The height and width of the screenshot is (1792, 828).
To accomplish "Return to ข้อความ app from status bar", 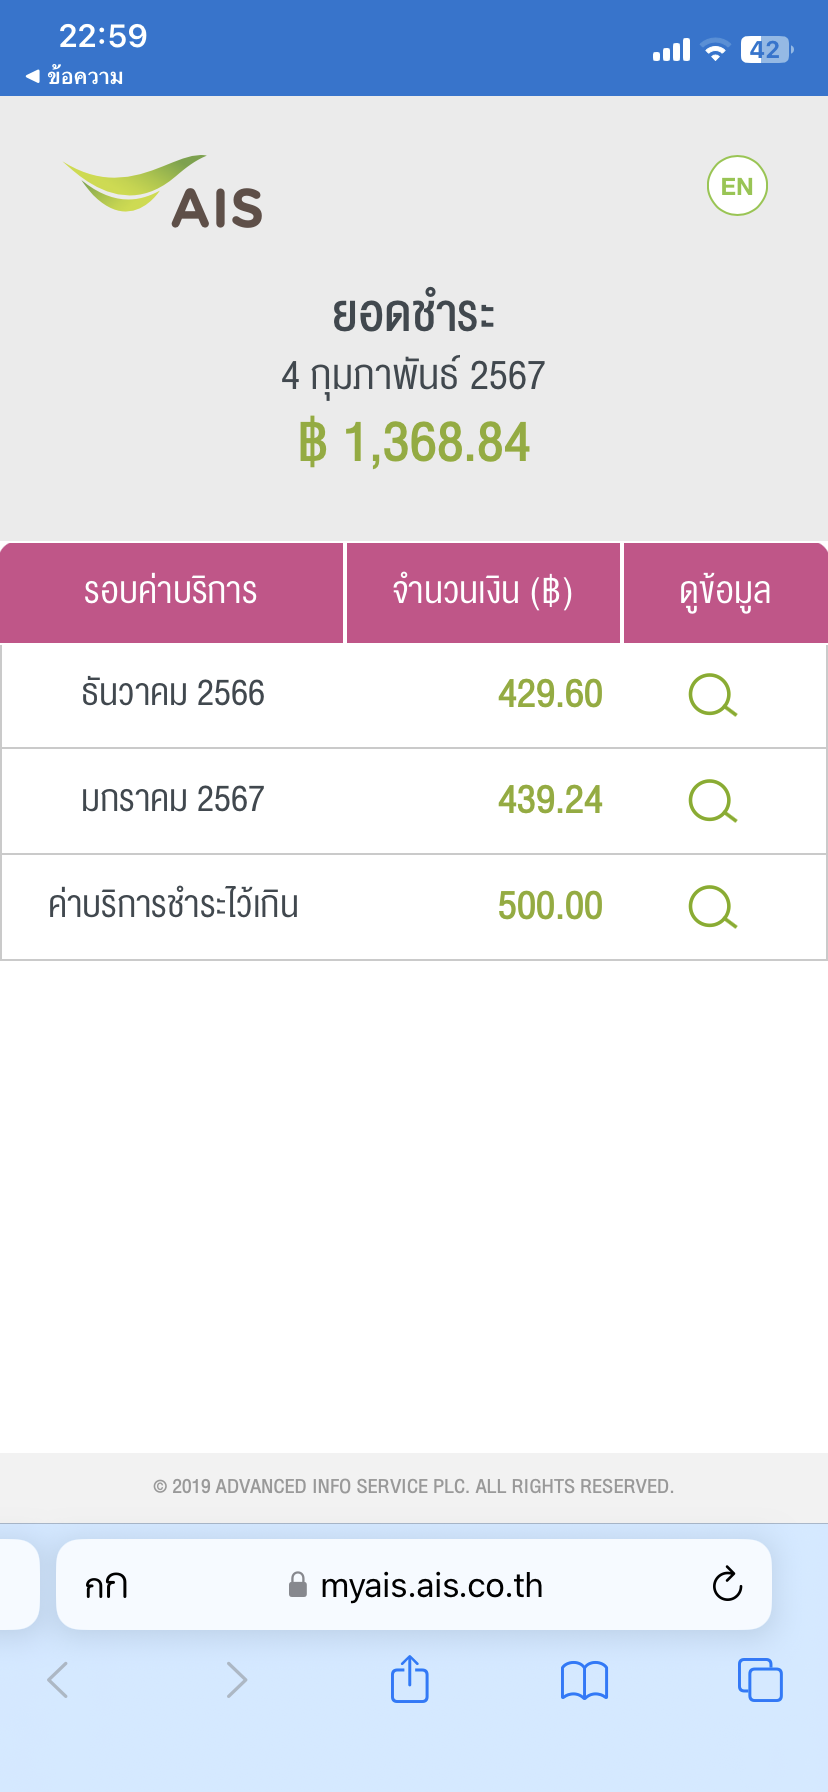I will pos(75,77).
